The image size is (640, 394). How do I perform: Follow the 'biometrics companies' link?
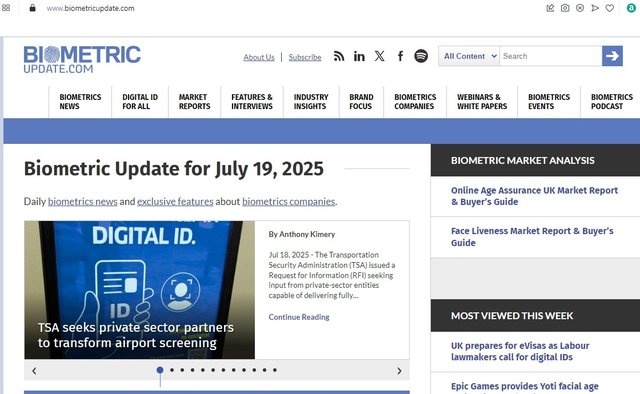[289, 201]
